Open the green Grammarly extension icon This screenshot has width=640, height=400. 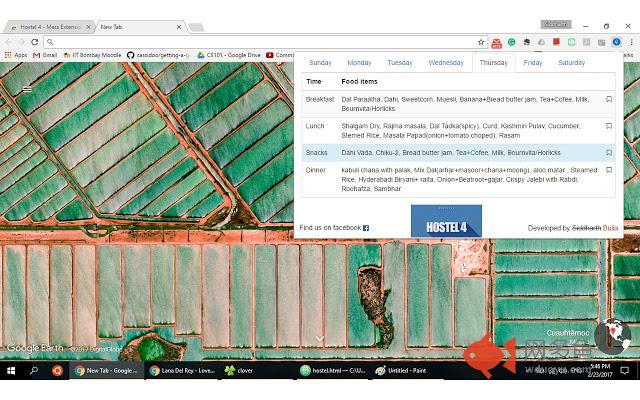511,42
